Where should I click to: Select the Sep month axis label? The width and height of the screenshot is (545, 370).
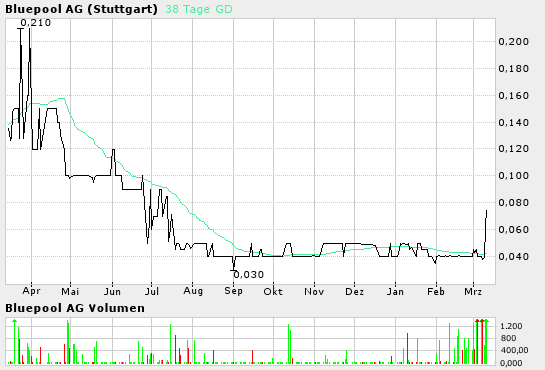tap(233, 291)
